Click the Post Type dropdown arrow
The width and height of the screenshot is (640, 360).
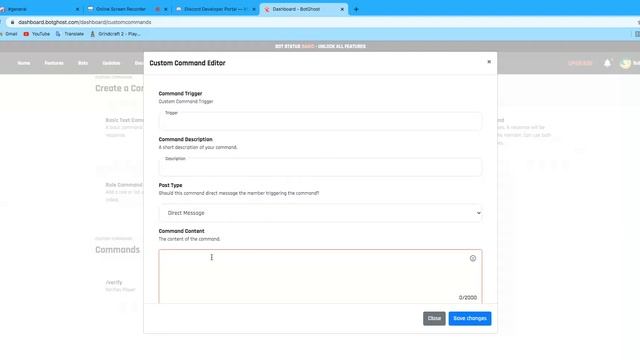[478, 213]
